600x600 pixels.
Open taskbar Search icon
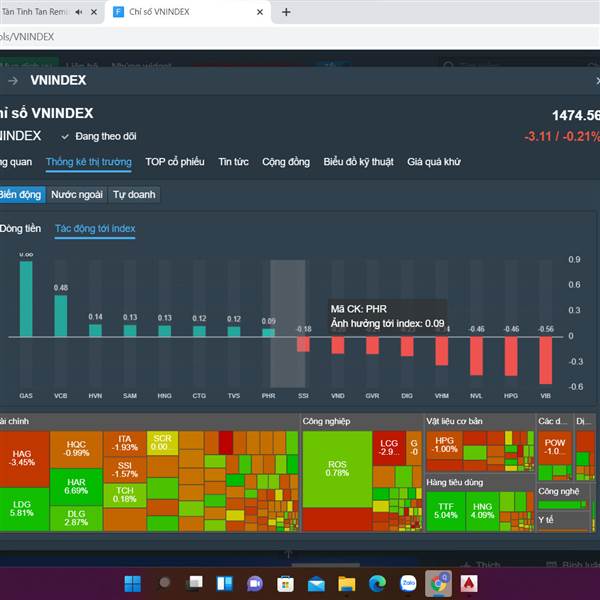tap(165, 582)
